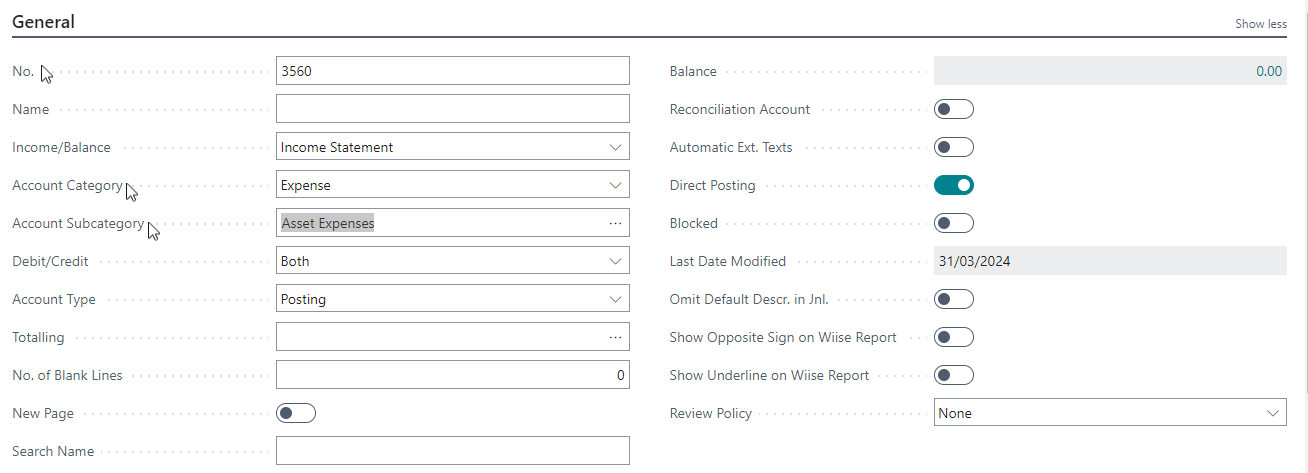The height and width of the screenshot is (473, 1308).
Task: Open the Account Category dropdown
Action: coord(452,185)
